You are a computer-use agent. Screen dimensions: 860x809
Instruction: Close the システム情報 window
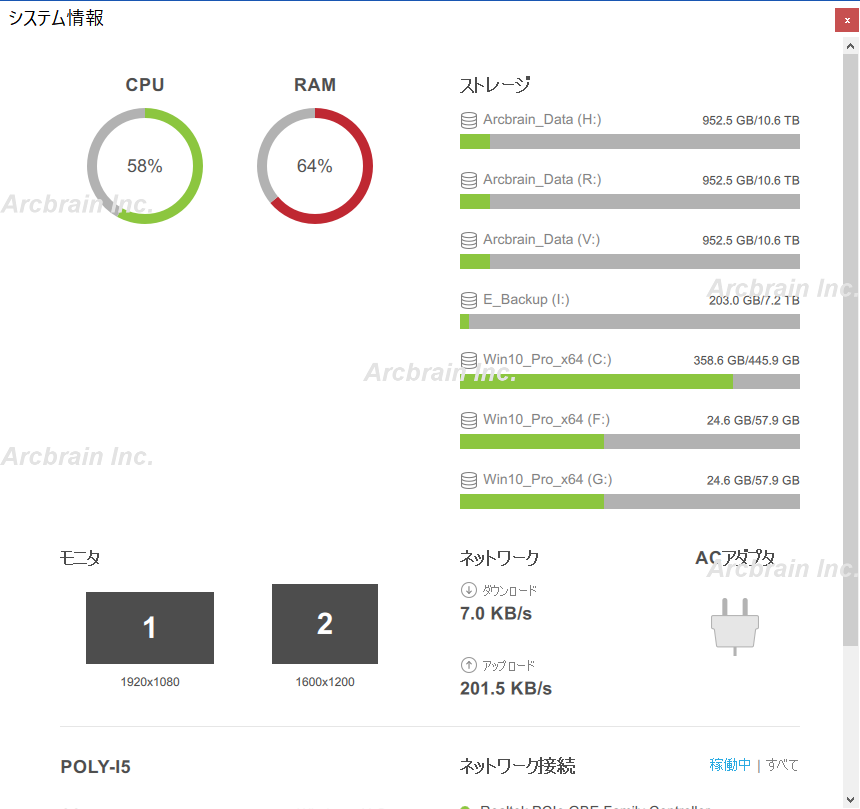847,20
